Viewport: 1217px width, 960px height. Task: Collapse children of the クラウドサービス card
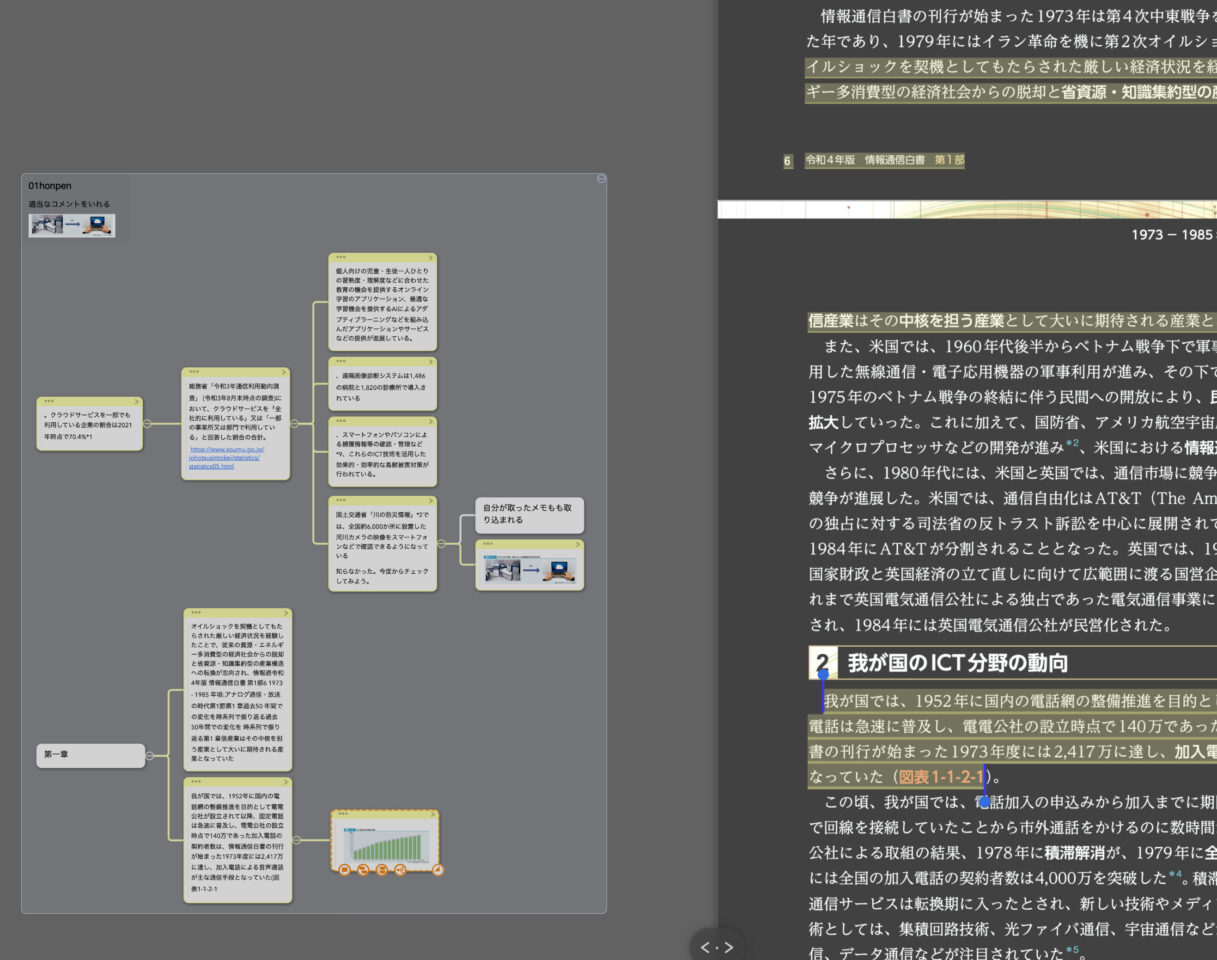[148, 423]
